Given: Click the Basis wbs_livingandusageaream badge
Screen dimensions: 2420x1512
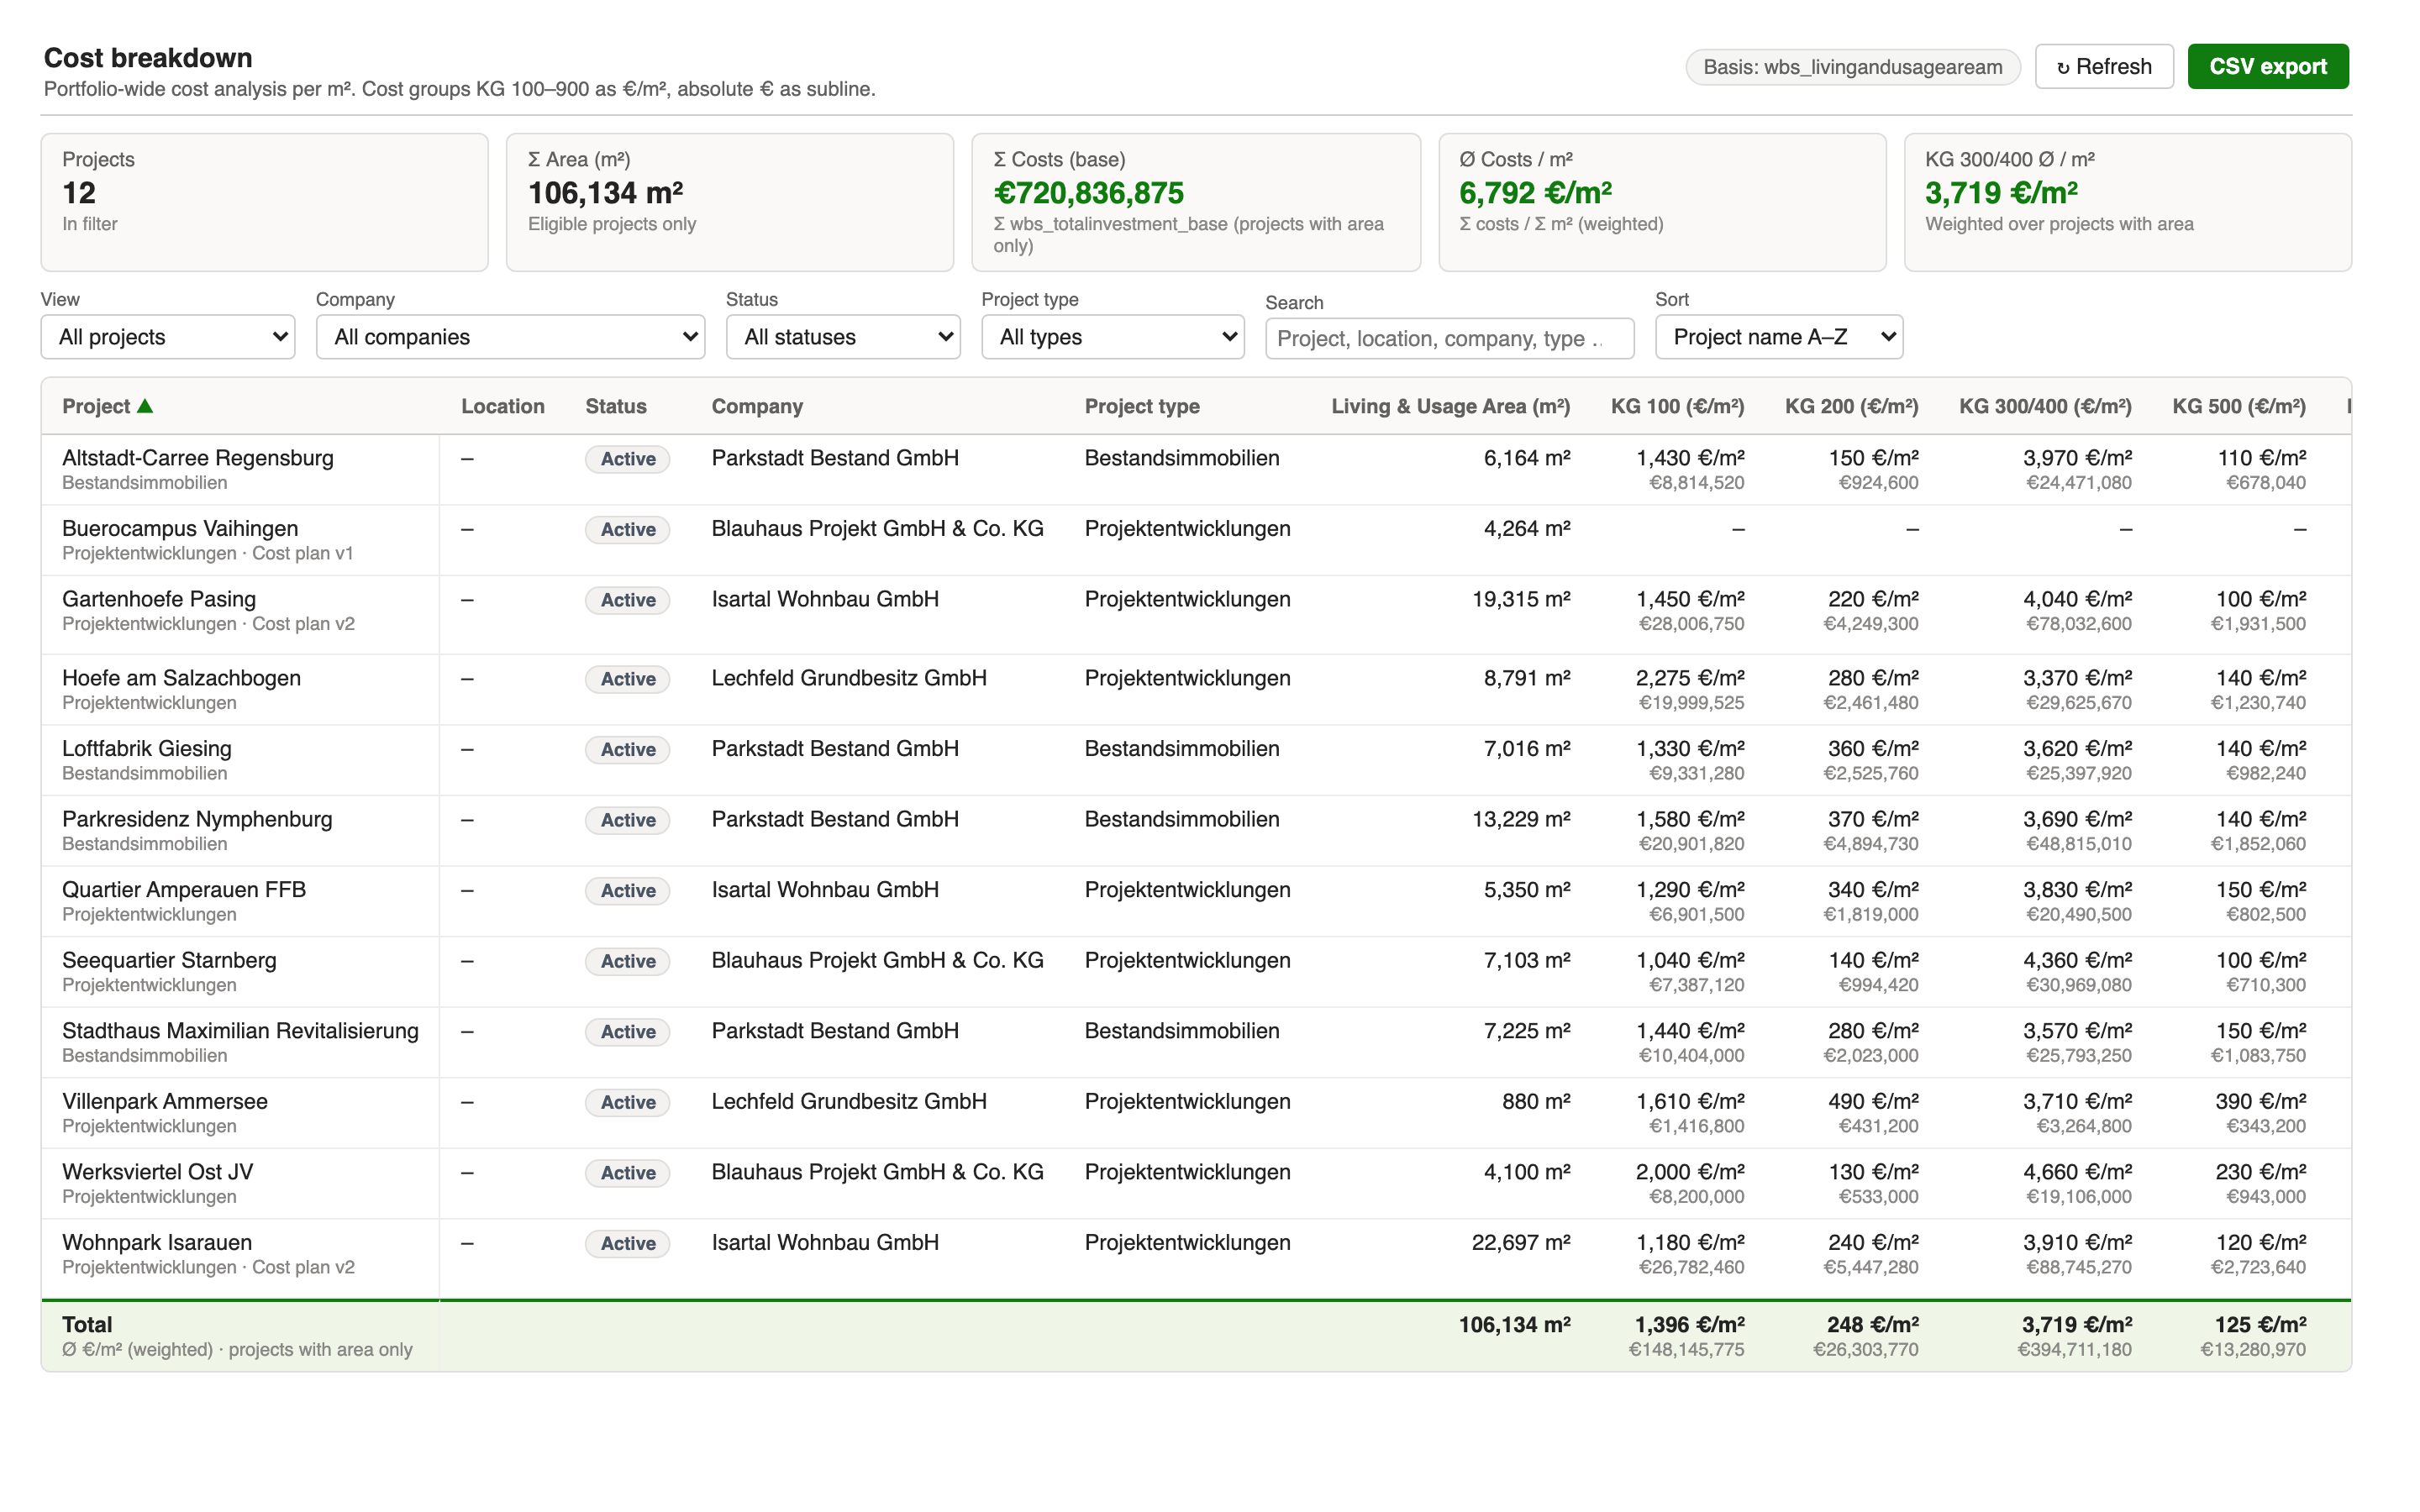Looking at the screenshot, I should coord(1852,67).
